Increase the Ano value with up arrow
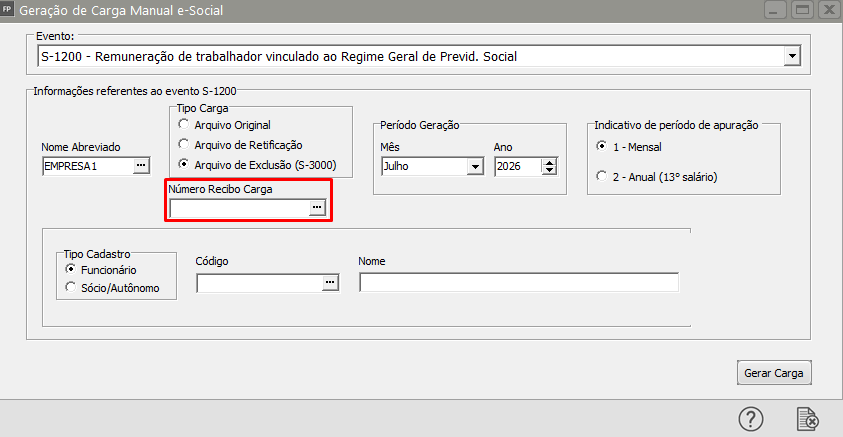The width and height of the screenshot is (843, 437). point(549,162)
